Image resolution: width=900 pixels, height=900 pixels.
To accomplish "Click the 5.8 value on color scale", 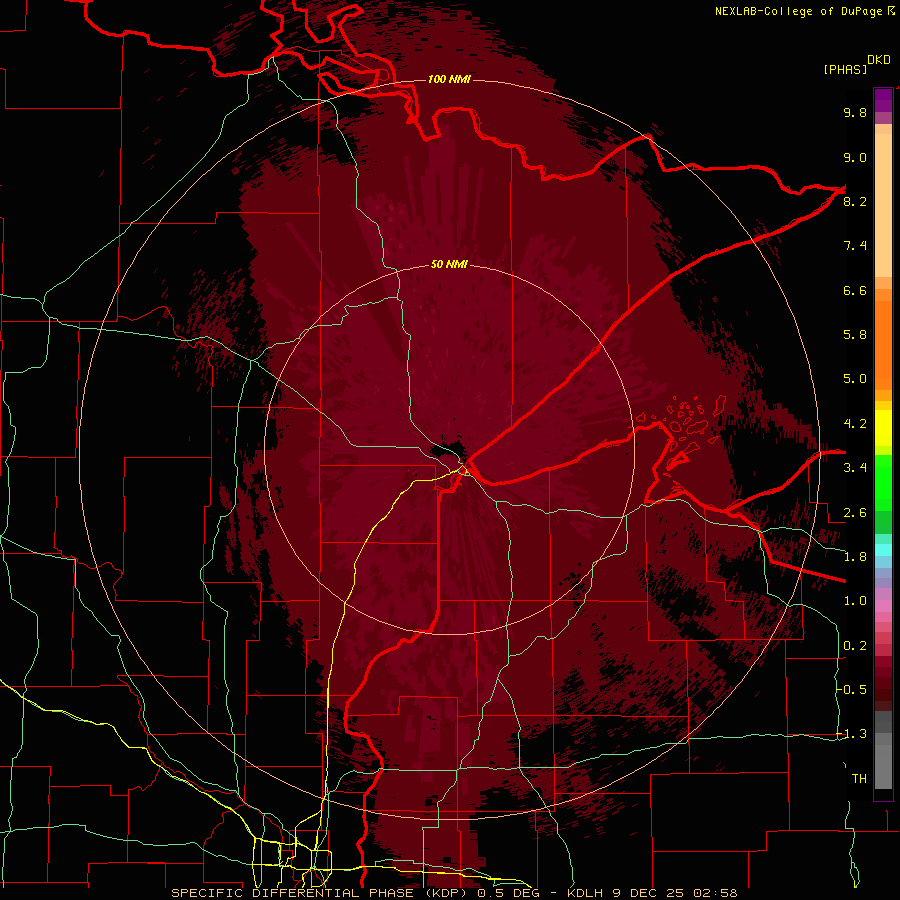I will [855, 335].
